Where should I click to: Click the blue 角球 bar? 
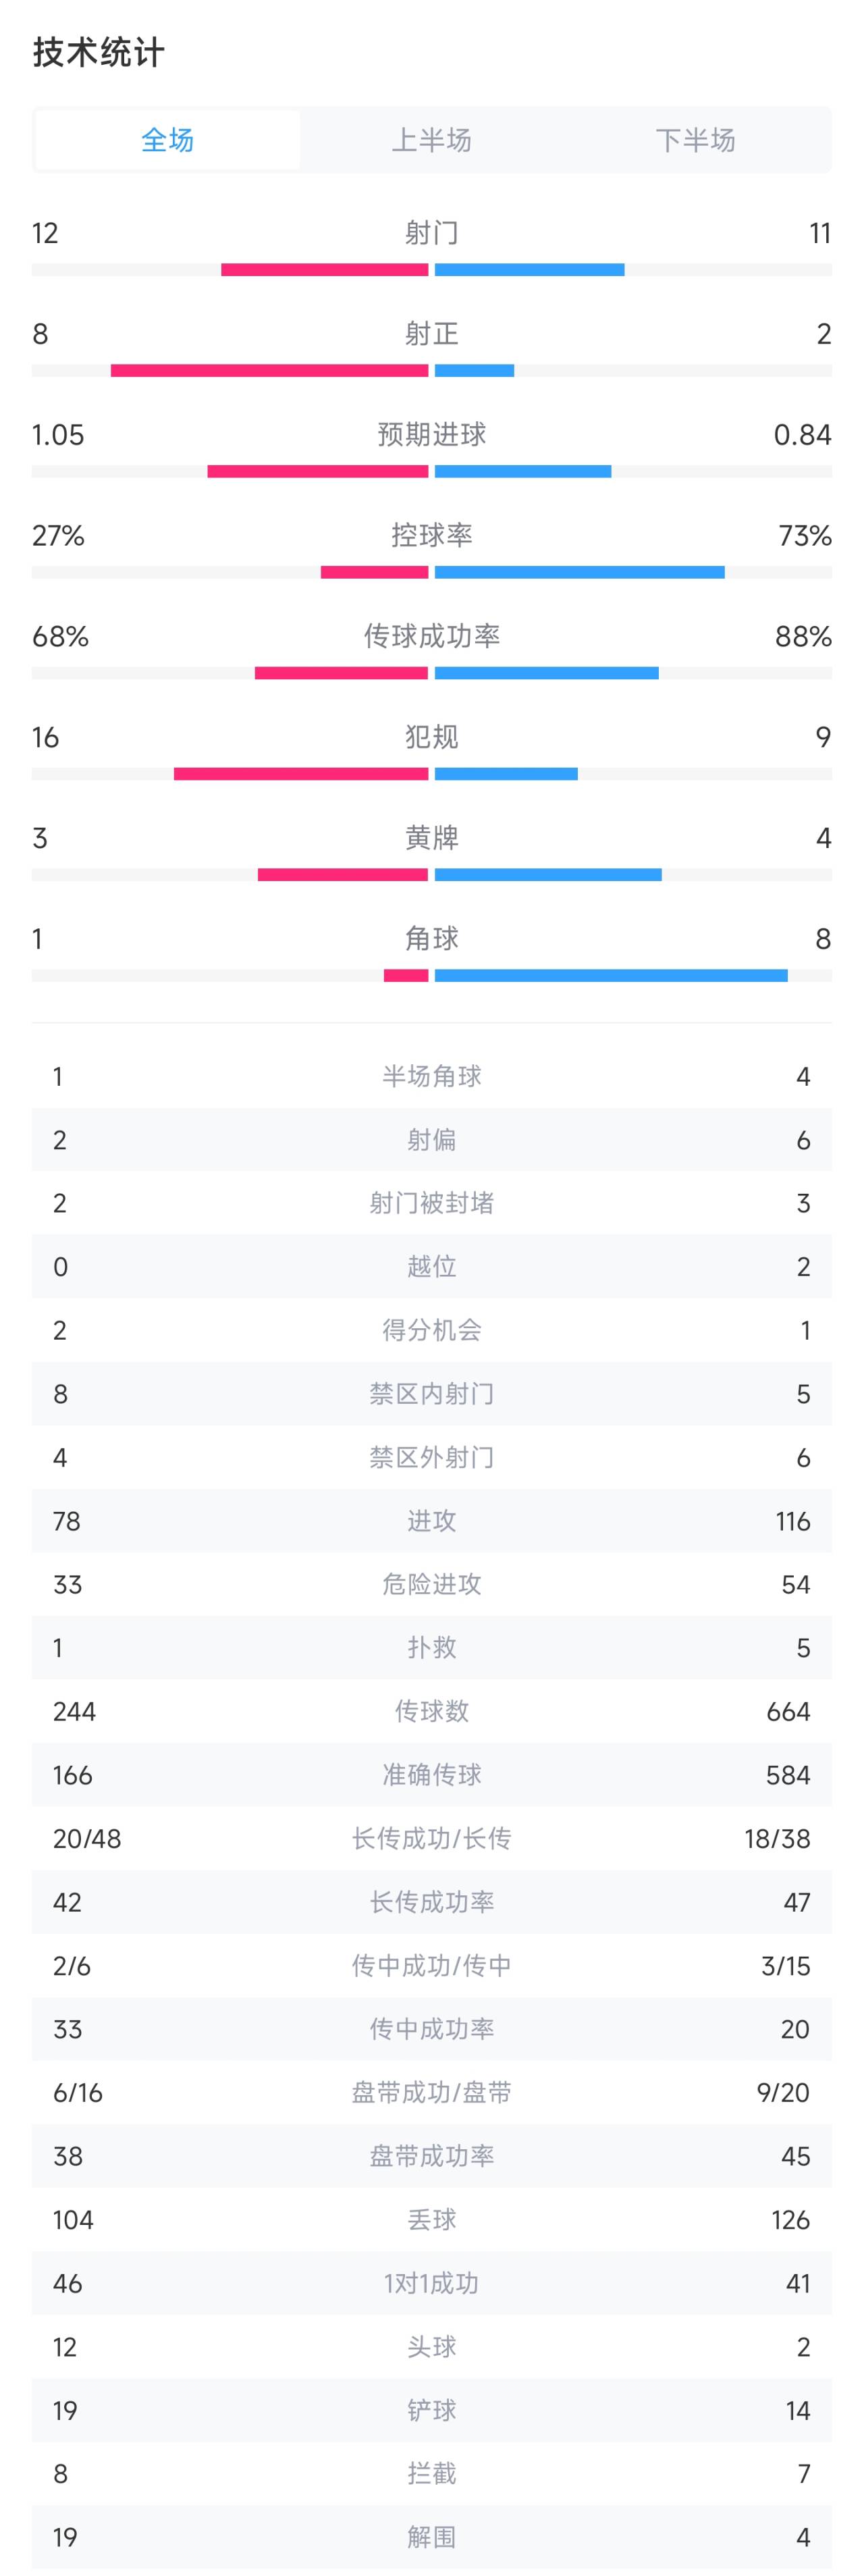[x=611, y=976]
